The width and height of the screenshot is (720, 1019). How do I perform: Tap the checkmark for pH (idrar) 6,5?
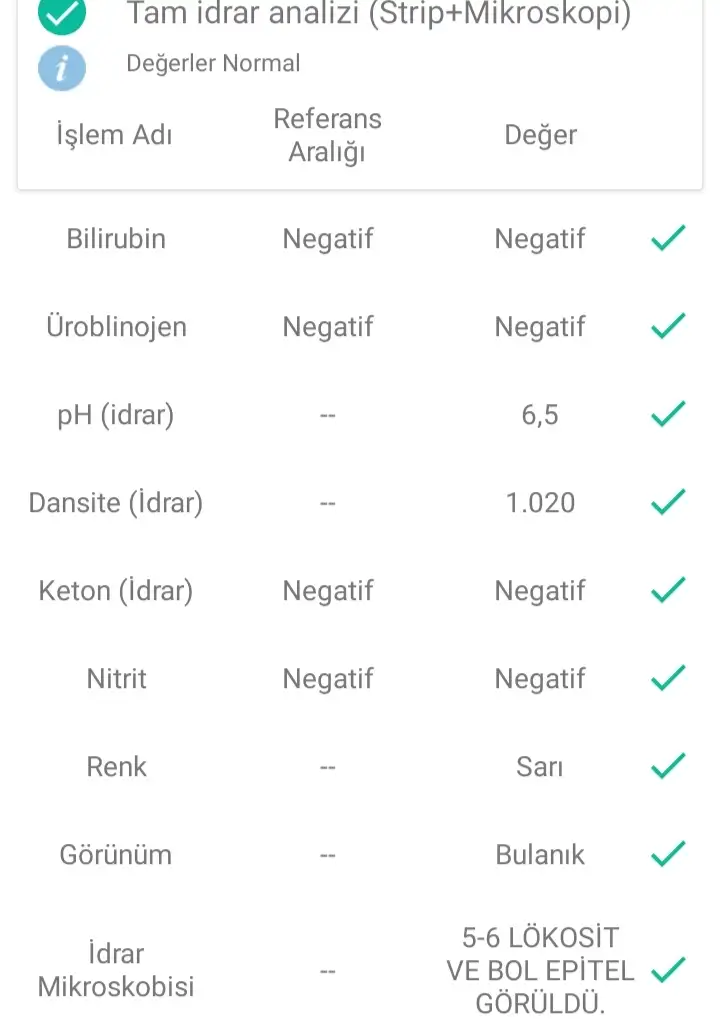pos(668,414)
